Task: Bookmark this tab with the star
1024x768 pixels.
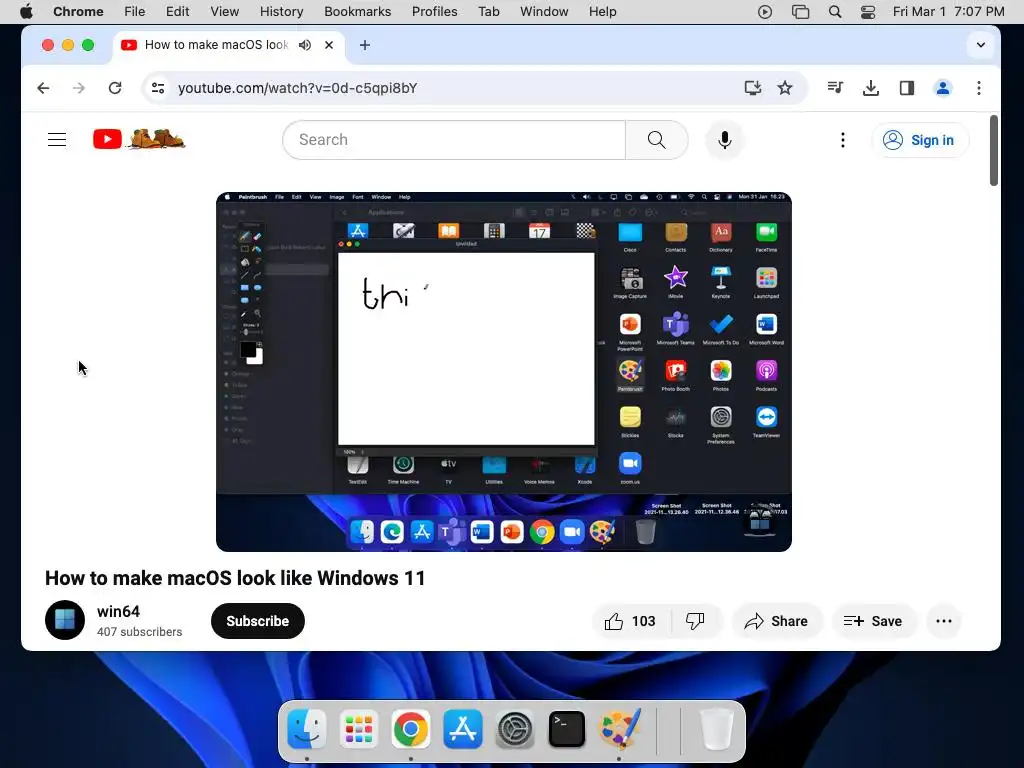Action: (x=785, y=88)
